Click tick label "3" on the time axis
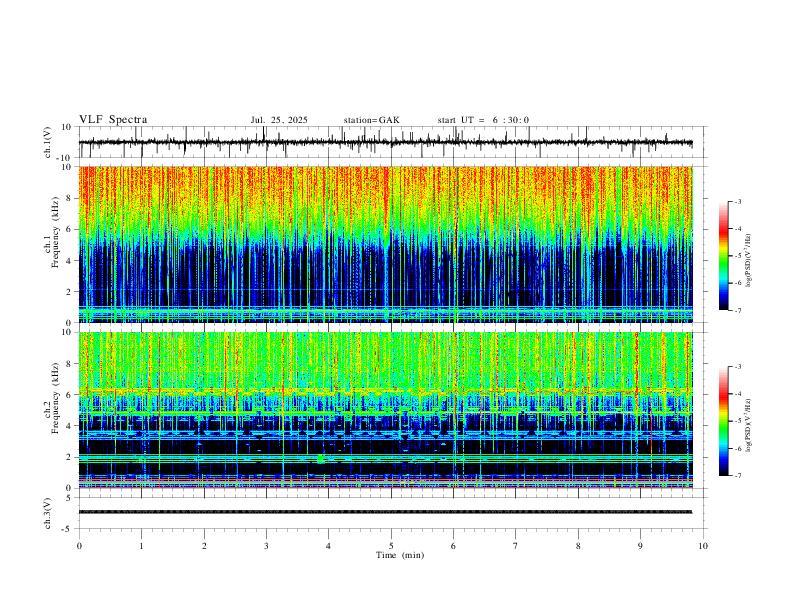The image size is (792, 612). pos(266,546)
